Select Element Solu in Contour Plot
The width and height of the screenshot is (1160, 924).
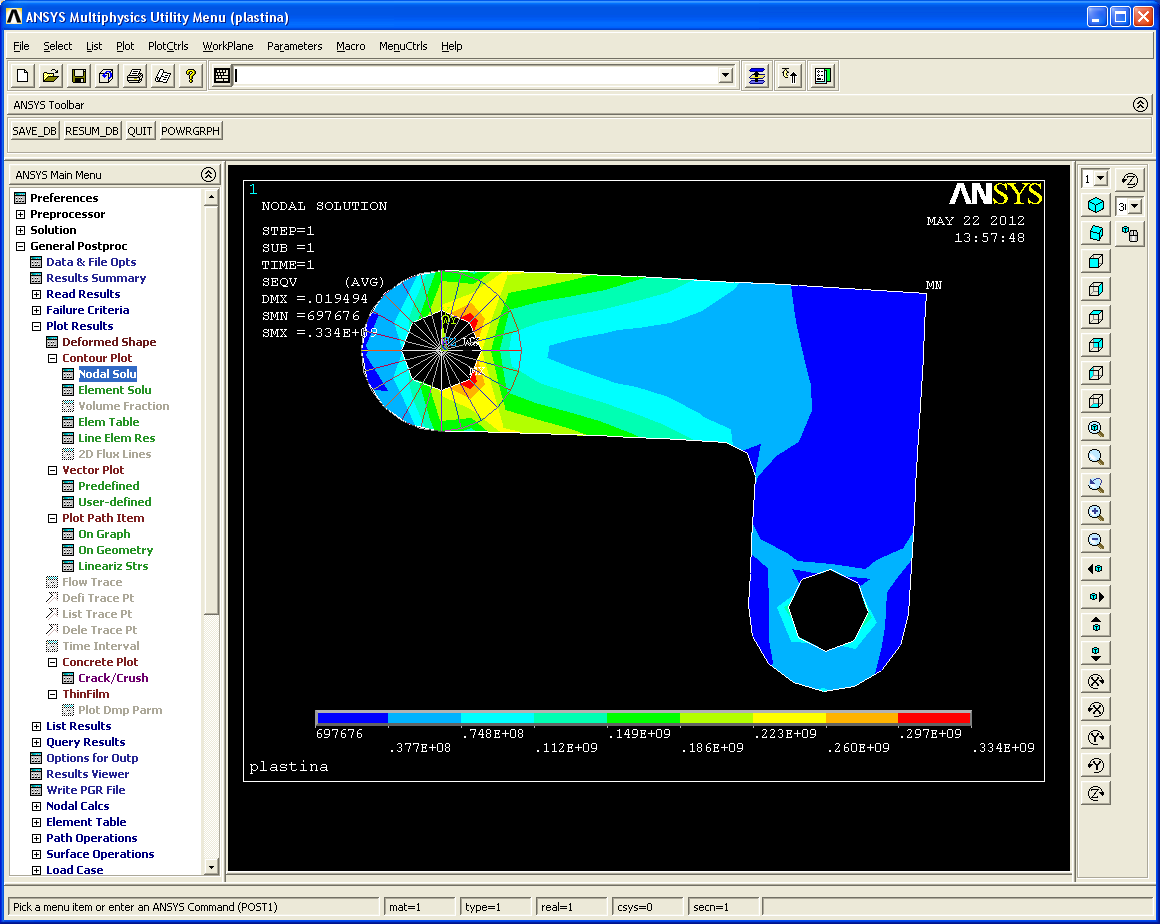(x=115, y=390)
